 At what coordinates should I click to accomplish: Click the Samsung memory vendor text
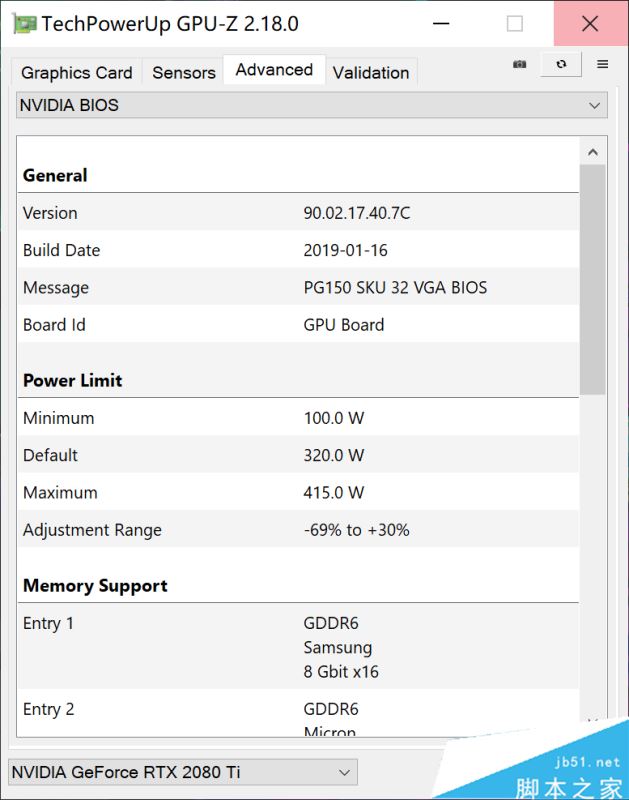point(337,647)
